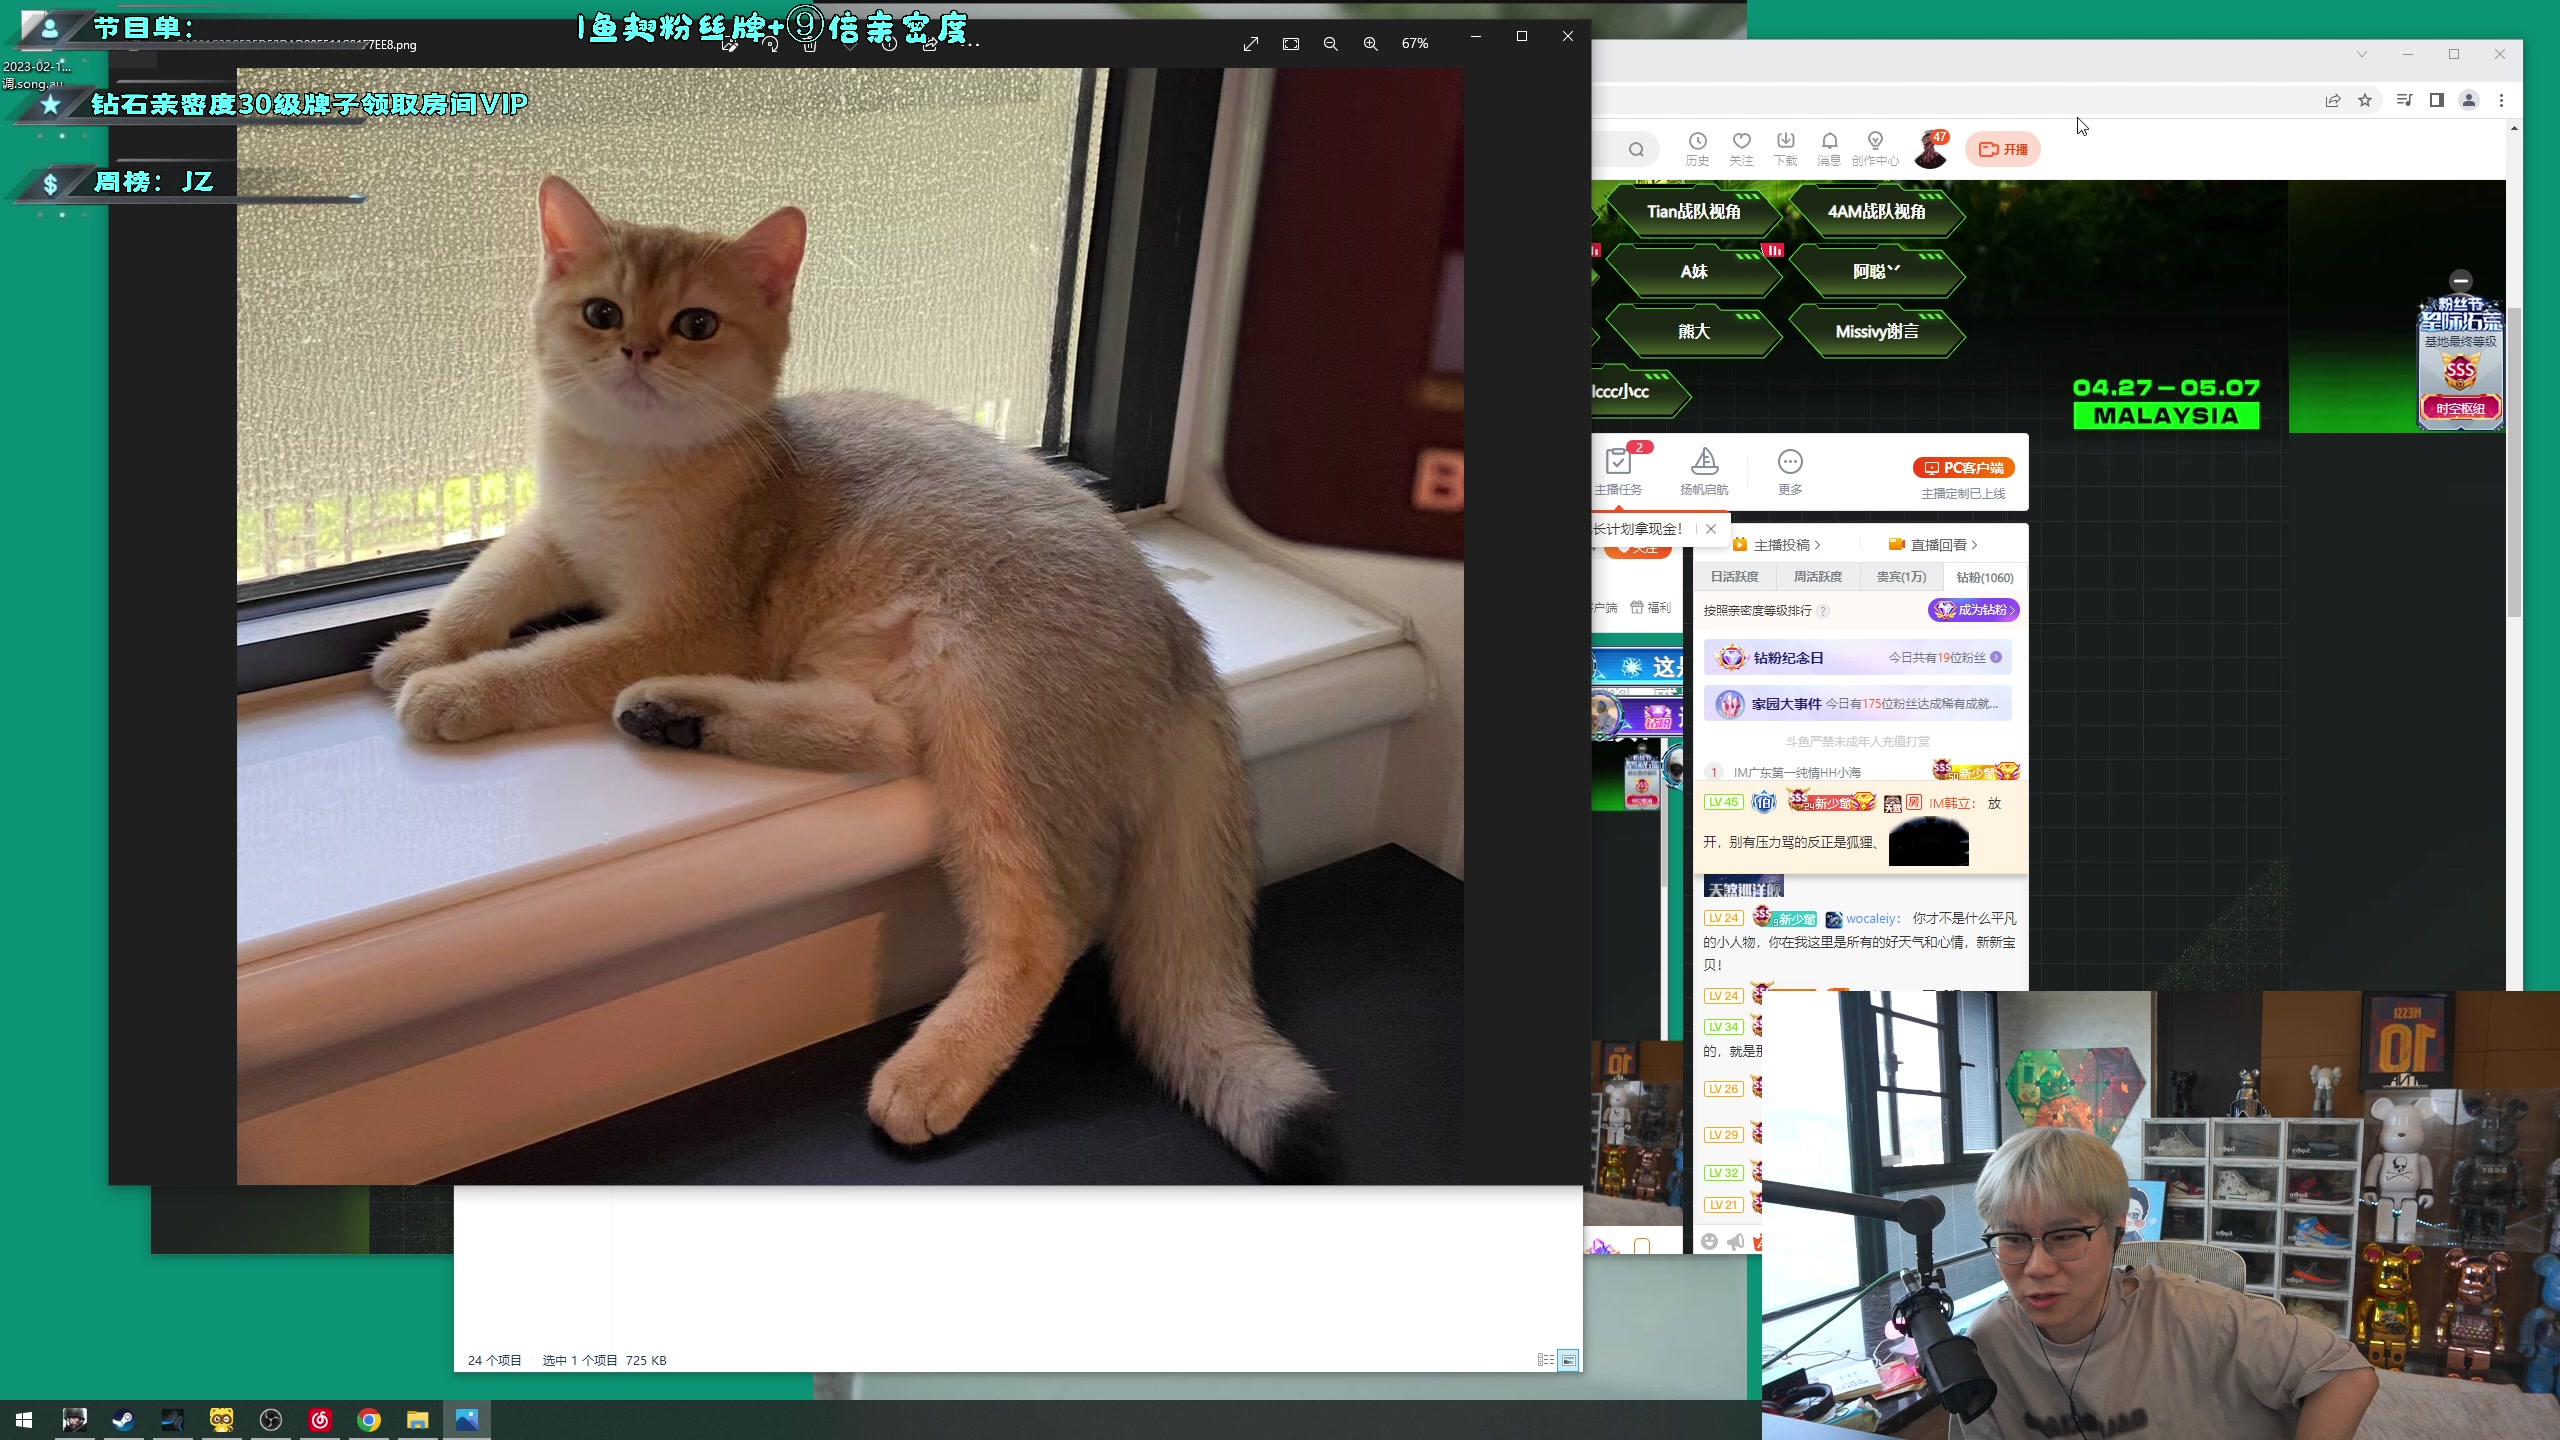Open NetEase Cloud Music from taskbar
The height and width of the screenshot is (1440, 2560).
pyautogui.click(x=320, y=1420)
